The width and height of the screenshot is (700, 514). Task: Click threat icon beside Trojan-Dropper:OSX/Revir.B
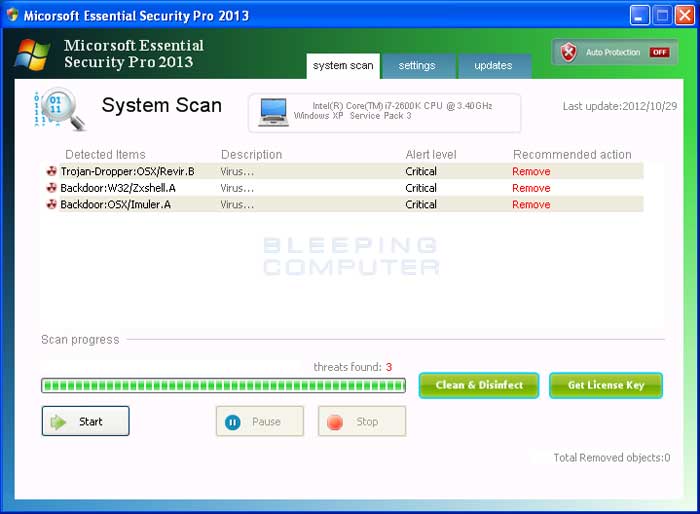52,171
